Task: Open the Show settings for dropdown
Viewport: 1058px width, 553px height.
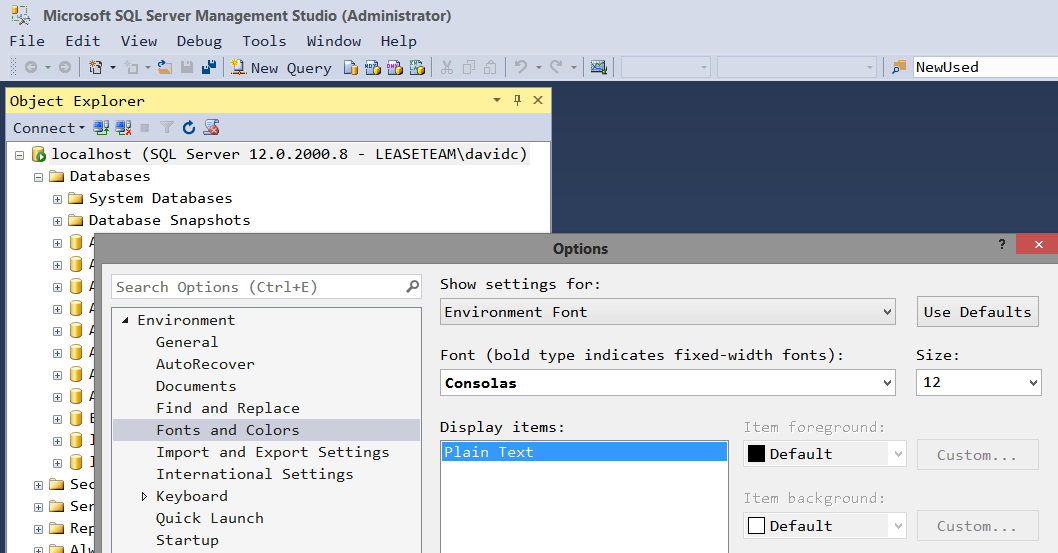Action: (x=667, y=312)
